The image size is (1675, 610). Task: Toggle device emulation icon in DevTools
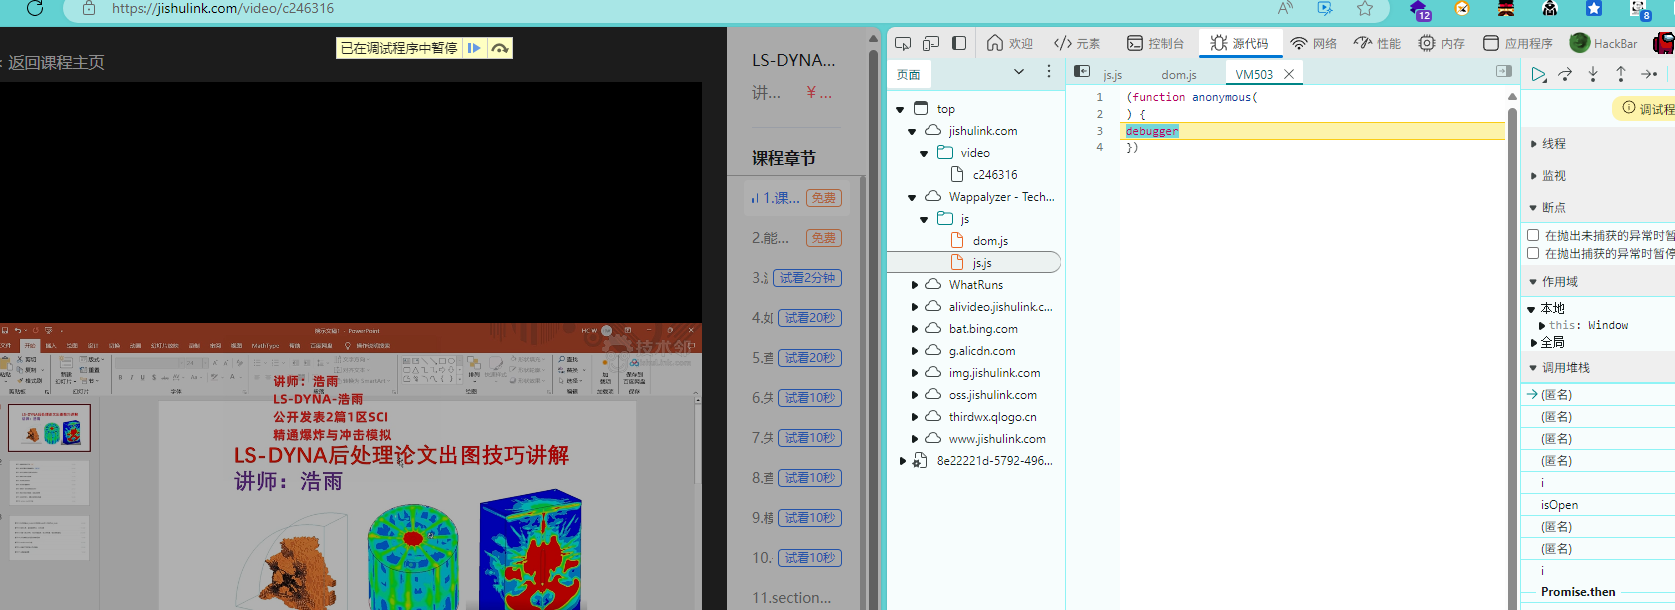click(931, 43)
